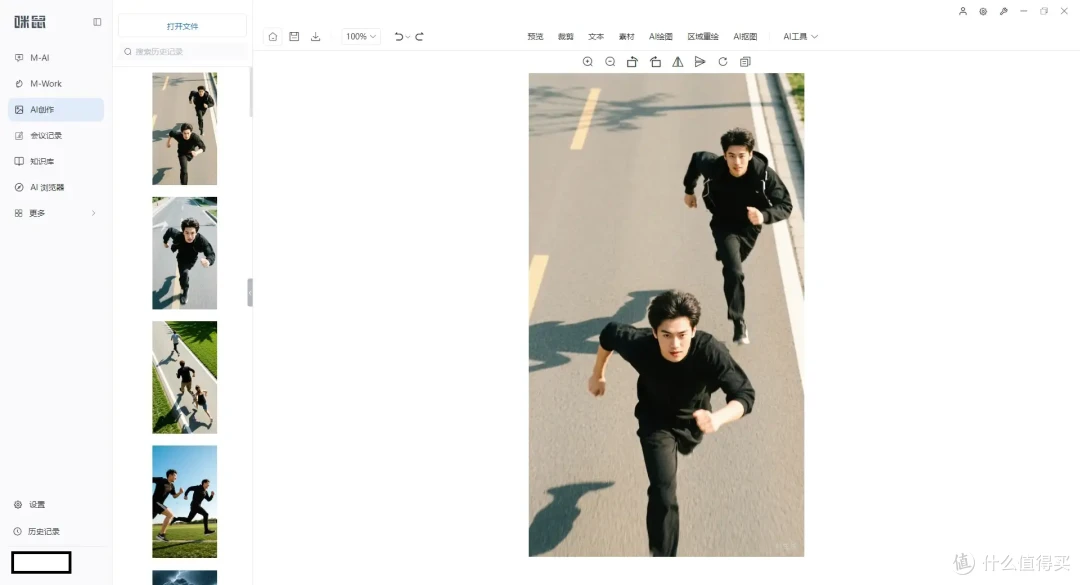Image resolution: width=1080 pixels, height=585 pixels.
Task: Click the zoom out magnifier icon
Action: tap(610, 62)
